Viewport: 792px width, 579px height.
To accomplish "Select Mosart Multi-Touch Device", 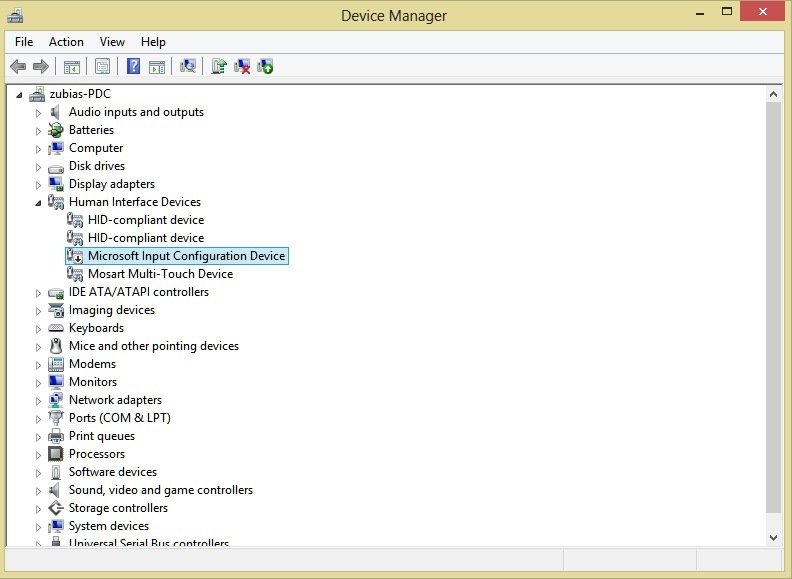I will pos(160,274).
